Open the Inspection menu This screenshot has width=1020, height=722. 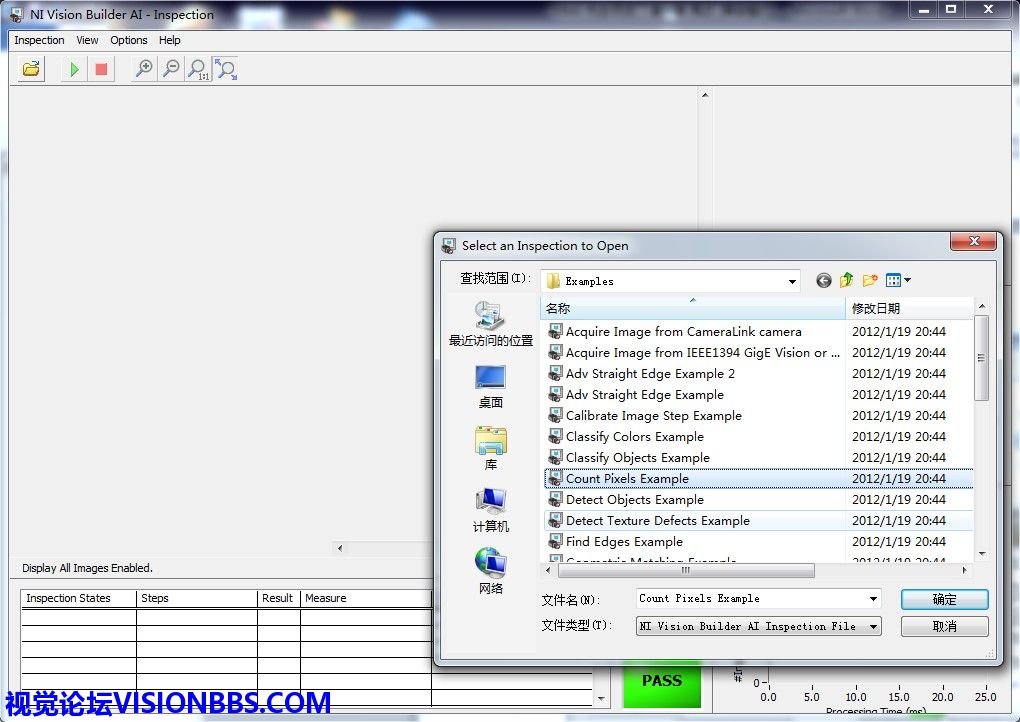point(39,40)
